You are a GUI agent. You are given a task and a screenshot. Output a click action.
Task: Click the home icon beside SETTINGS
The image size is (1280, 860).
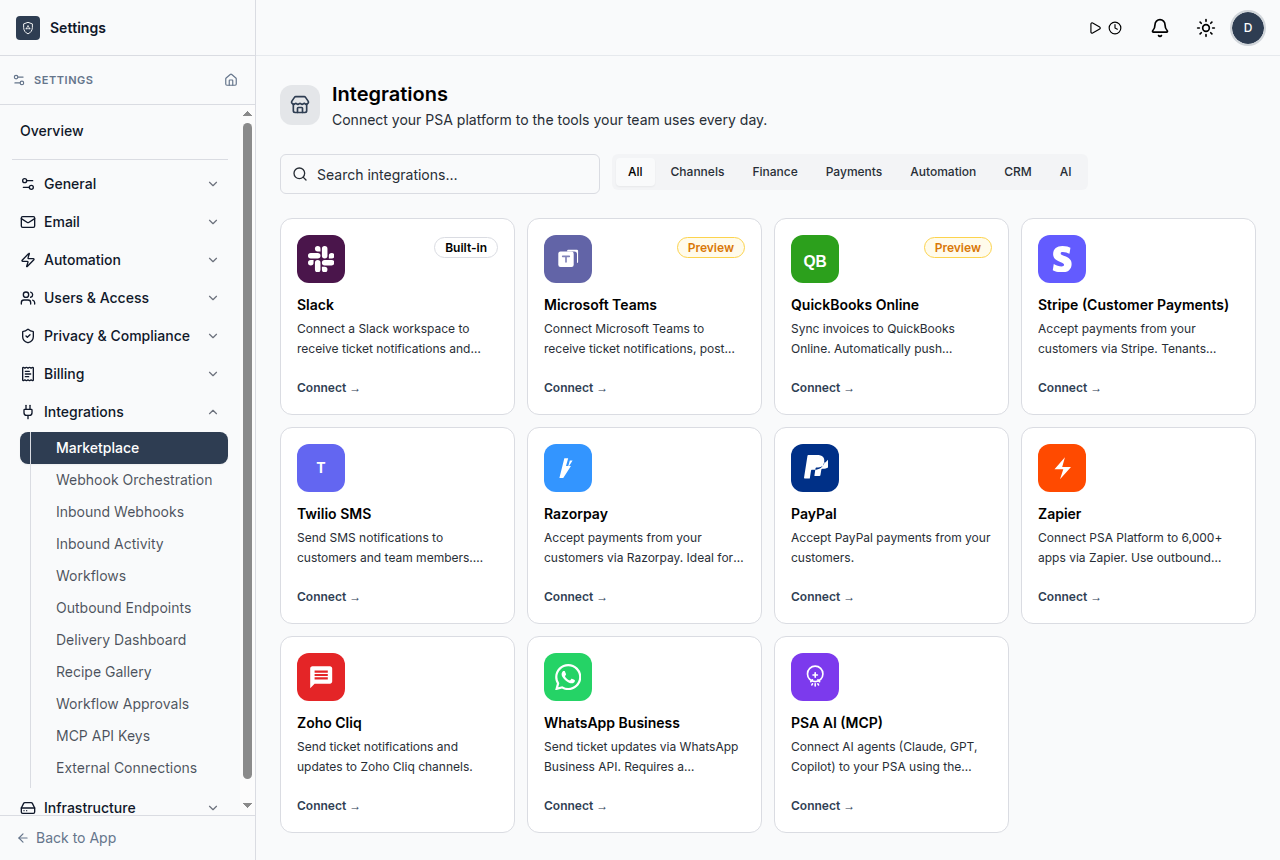pyautogui.click(x=231, y=80)
